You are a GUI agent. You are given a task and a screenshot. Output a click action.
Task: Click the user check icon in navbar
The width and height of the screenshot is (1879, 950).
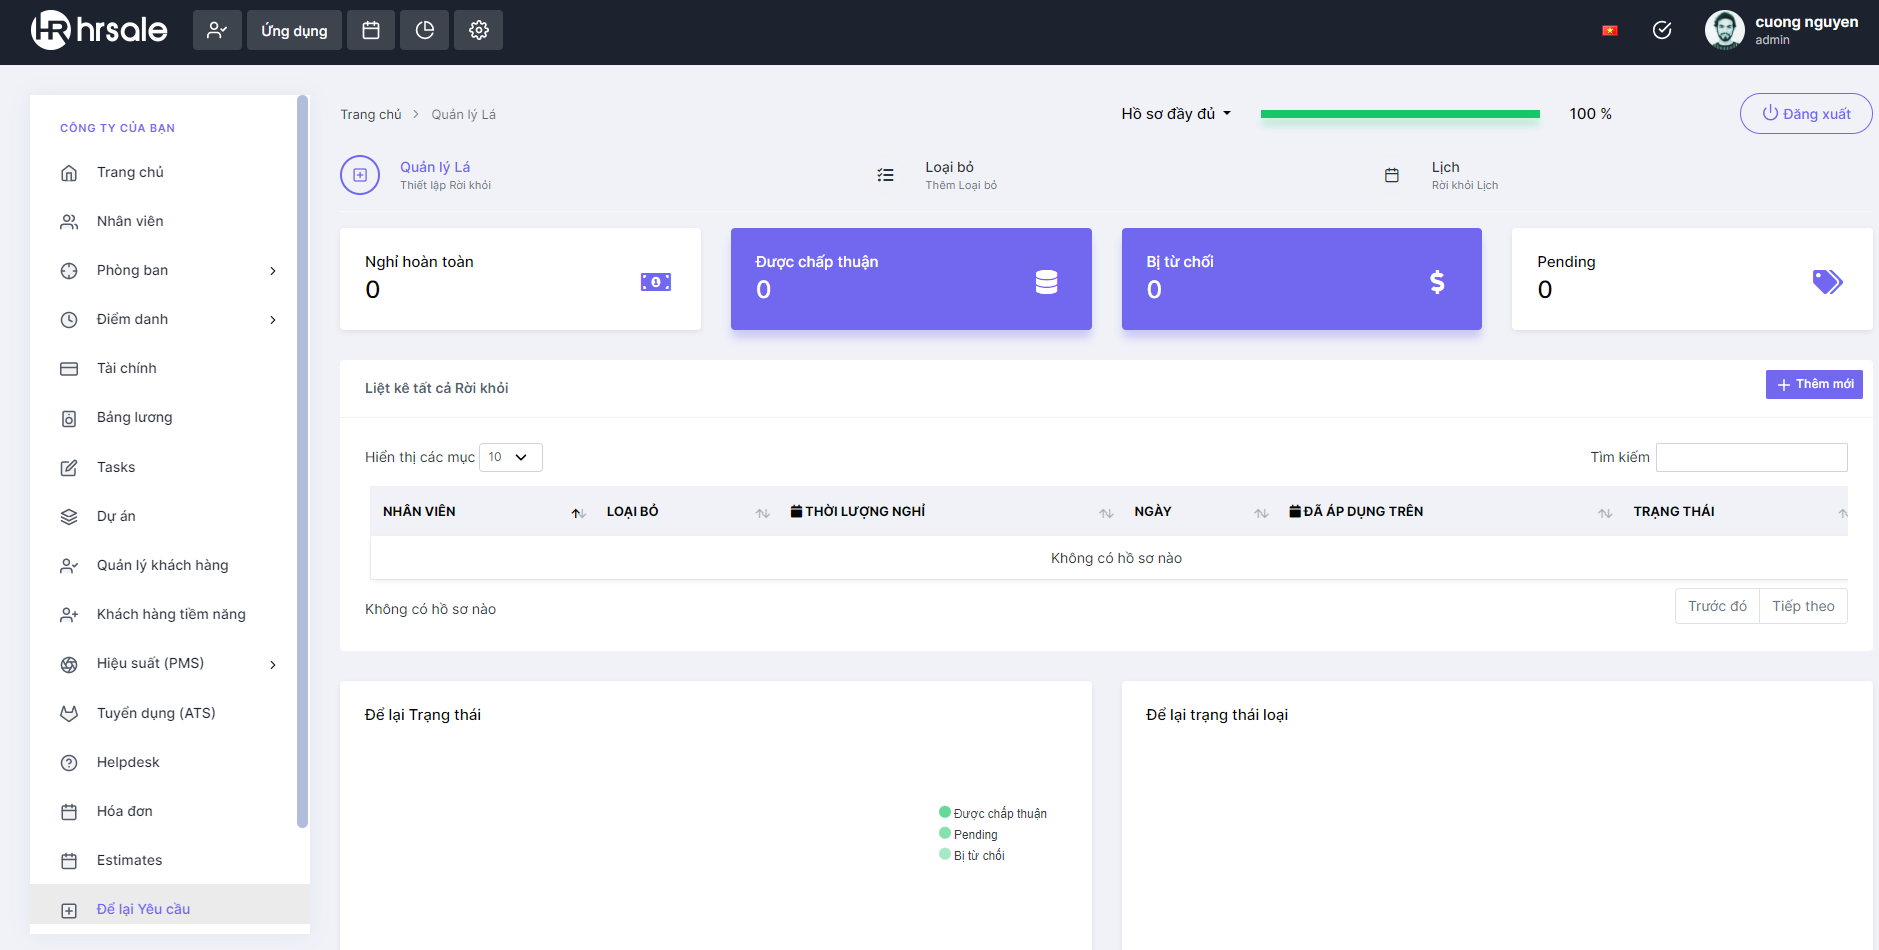click(x=217, y=30)
